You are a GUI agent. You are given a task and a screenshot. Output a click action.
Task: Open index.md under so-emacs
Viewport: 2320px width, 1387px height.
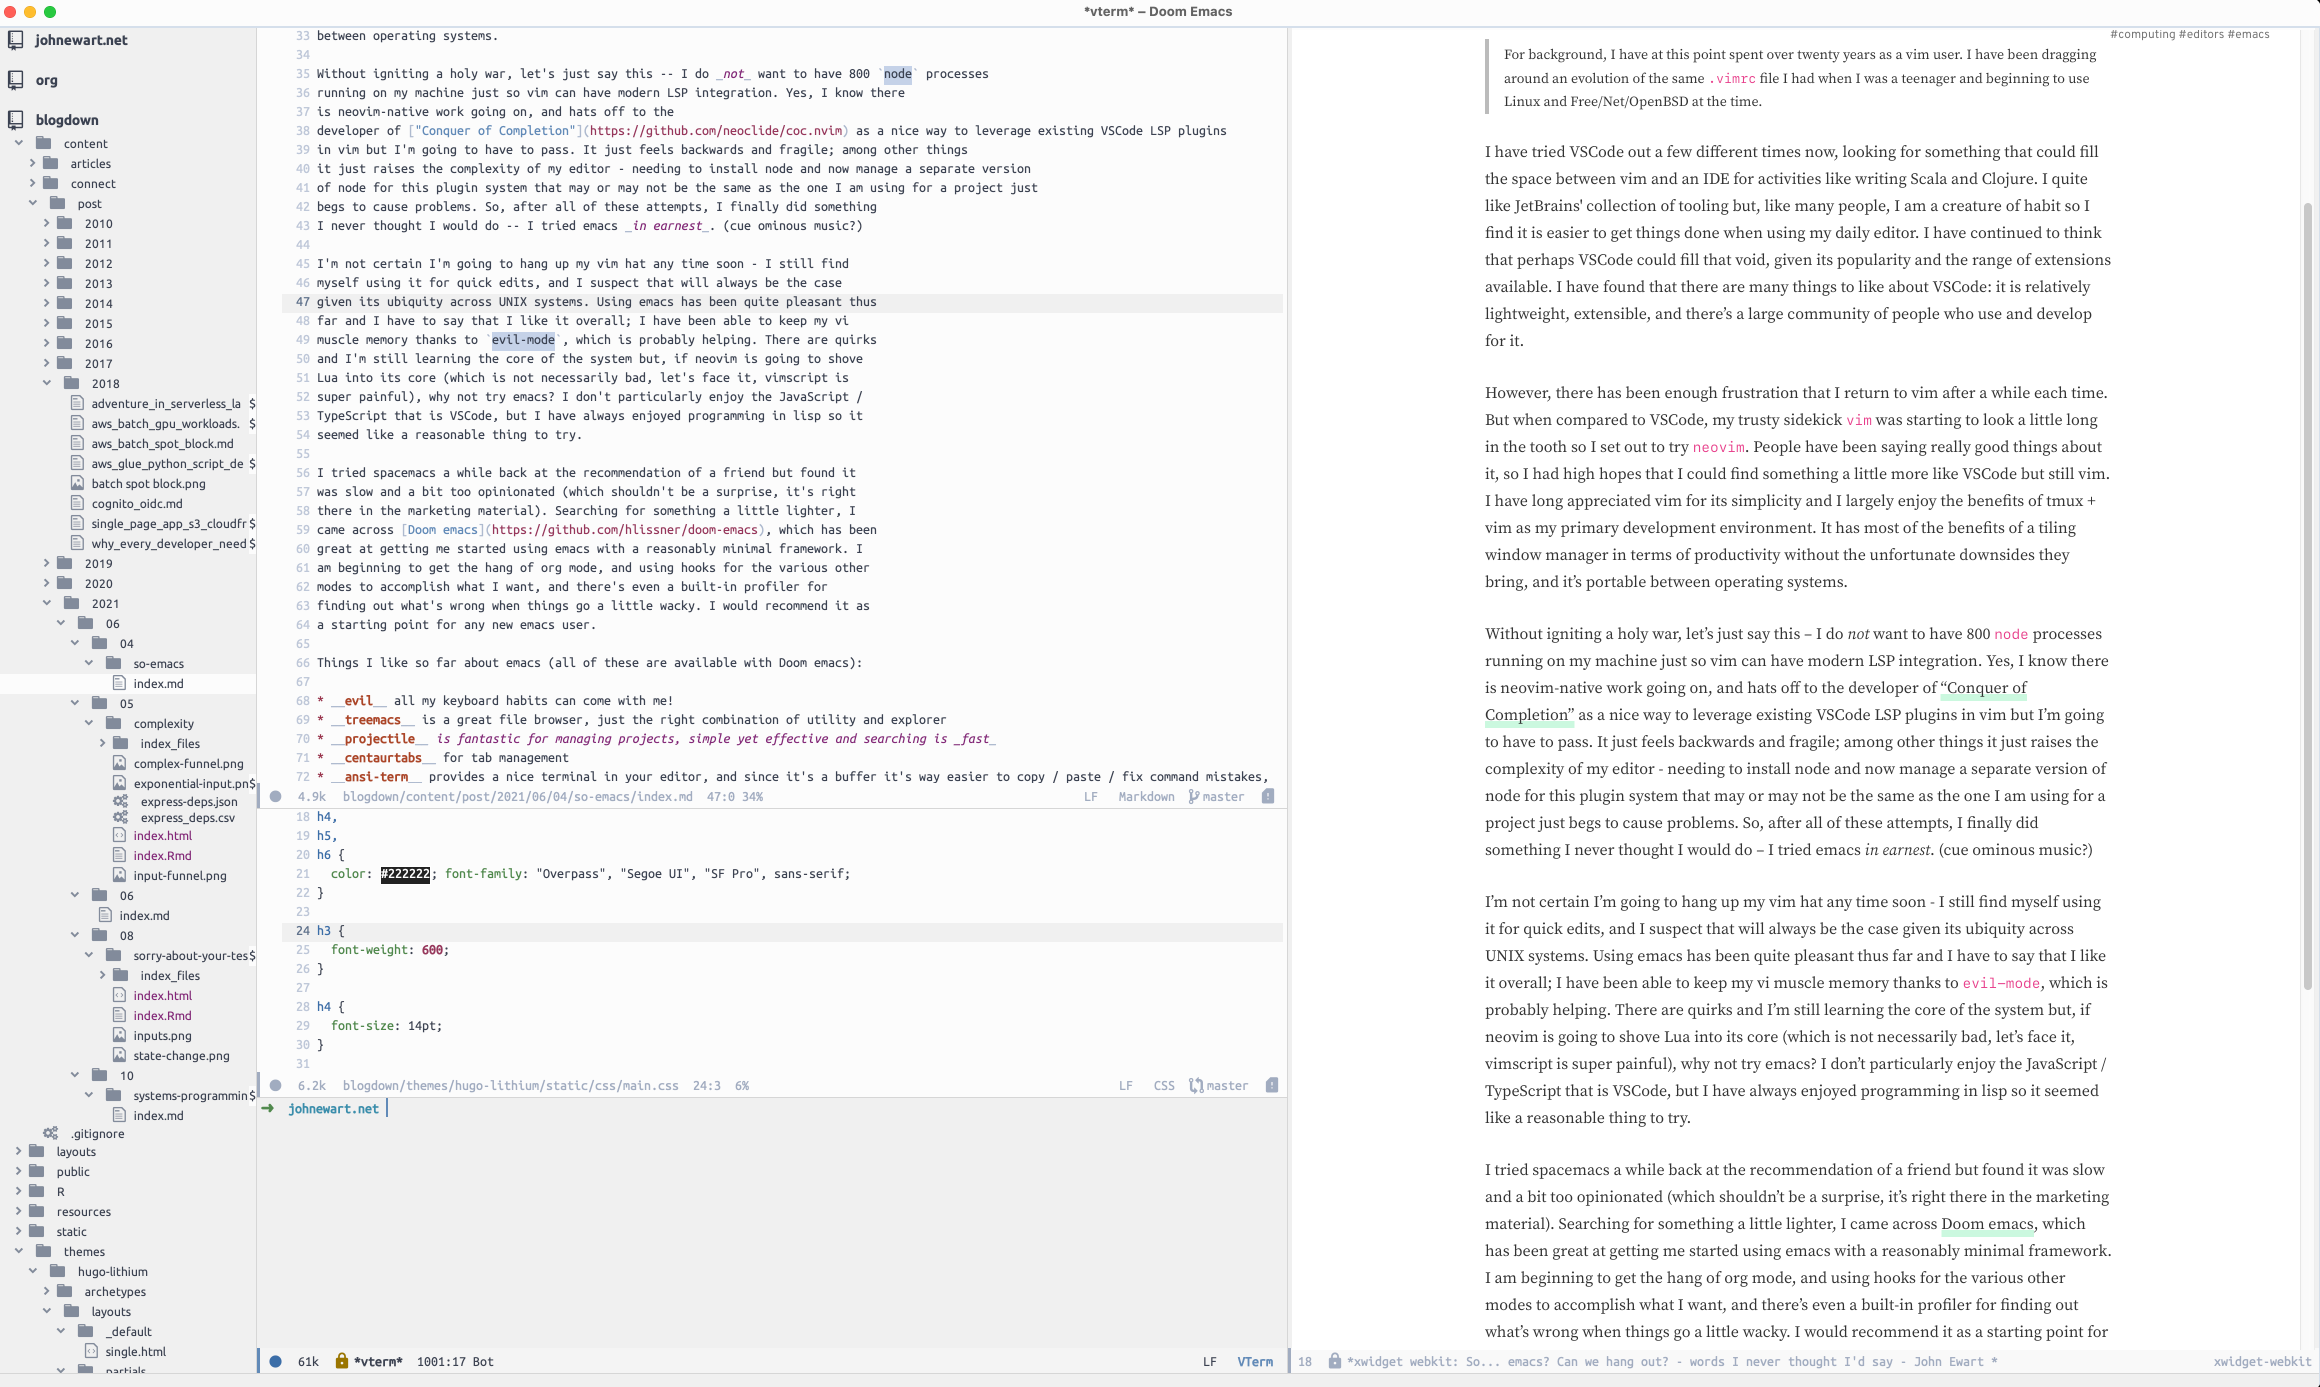coord(158,683)
